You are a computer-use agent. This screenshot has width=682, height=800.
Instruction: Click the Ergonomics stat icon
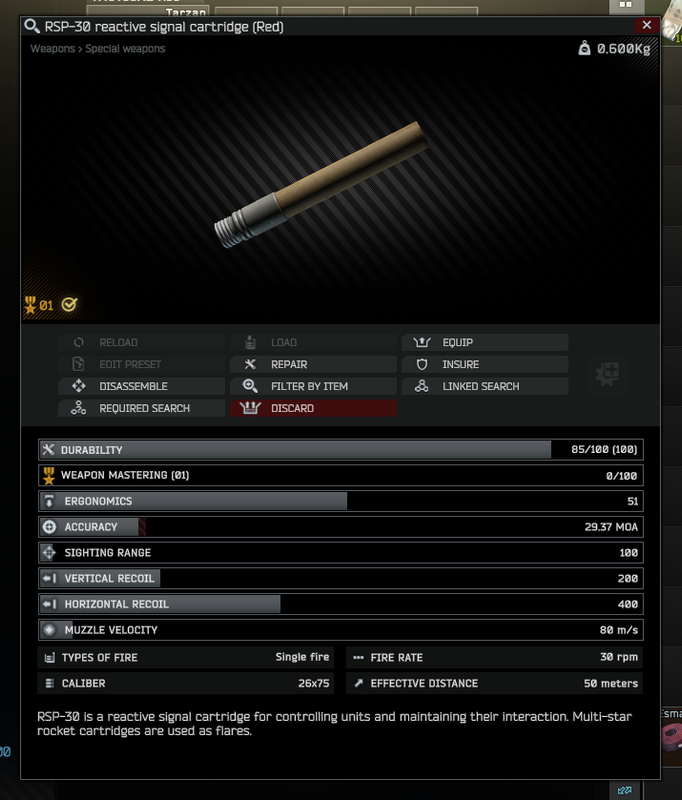(x=49, y=501)
